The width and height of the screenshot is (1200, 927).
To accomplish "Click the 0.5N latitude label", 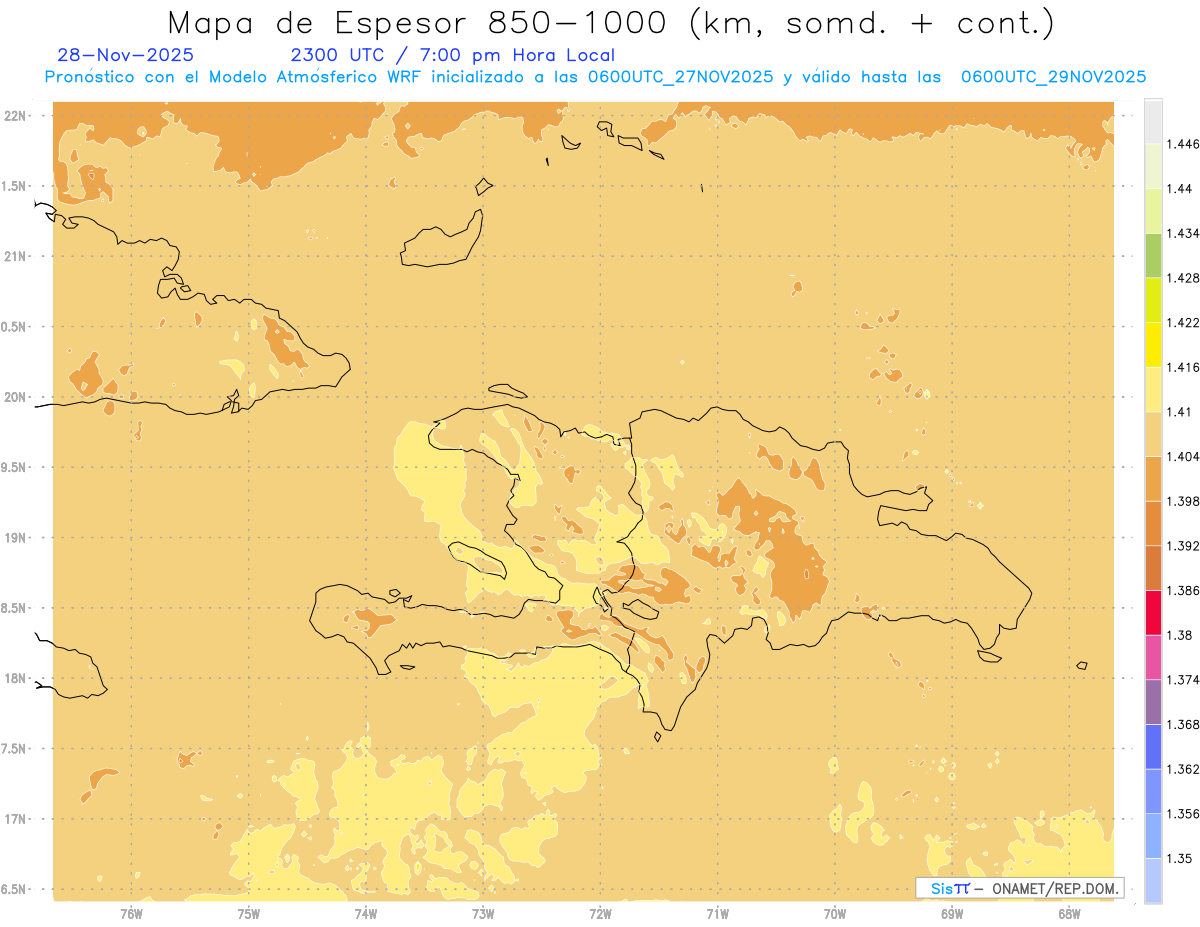I will [14, 327].
